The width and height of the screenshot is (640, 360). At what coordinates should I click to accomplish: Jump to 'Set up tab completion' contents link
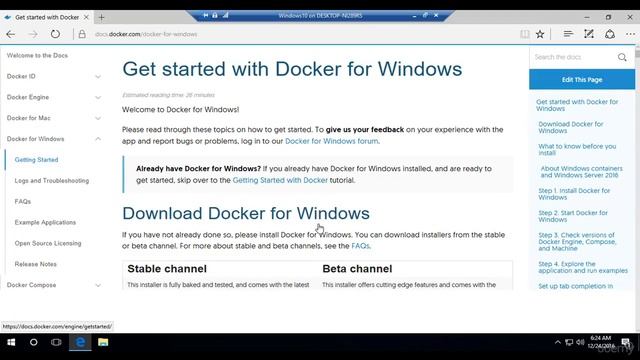(576, 286)
